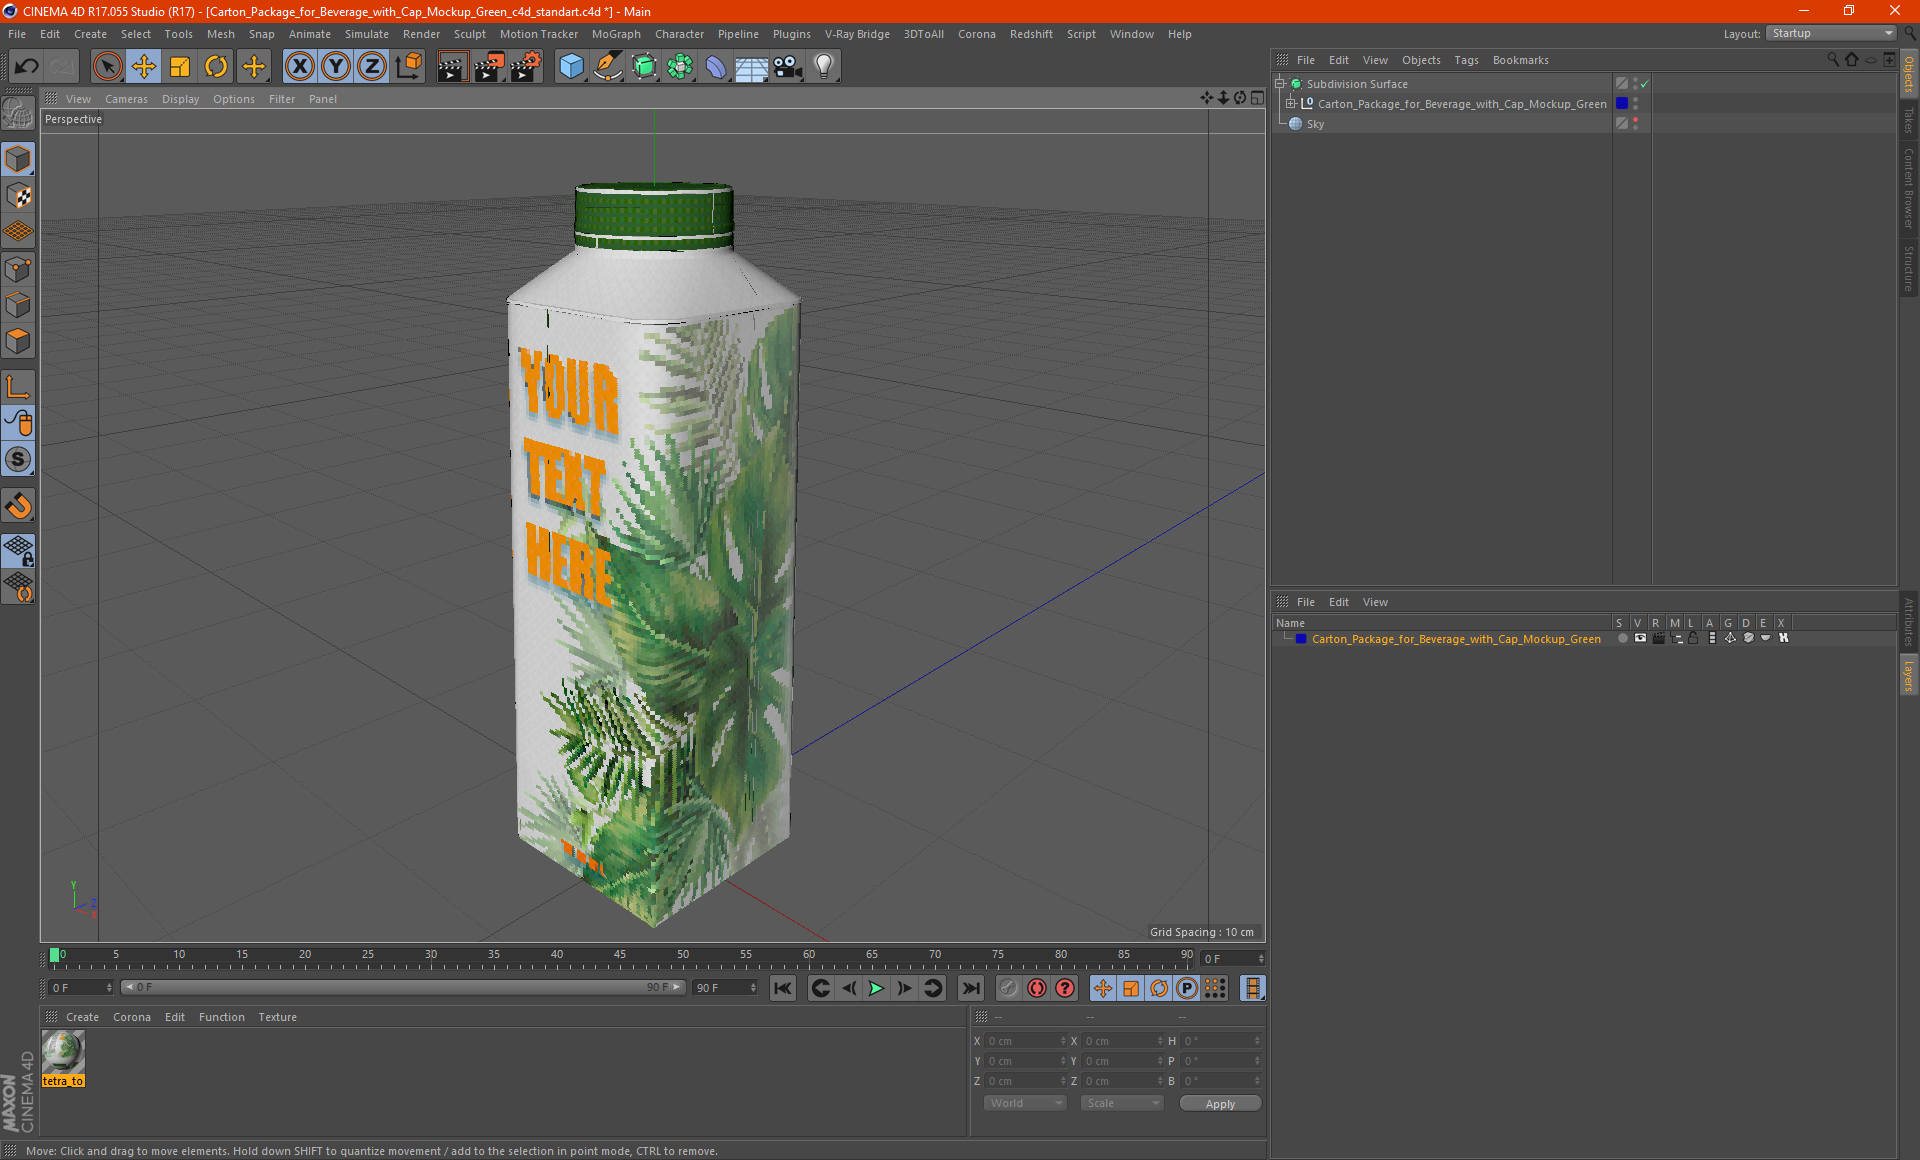The height and width of the screenshot is (1160, 1920).
Task: Expand Carton_Package object tree node
Action: [x=1291, y=103]
